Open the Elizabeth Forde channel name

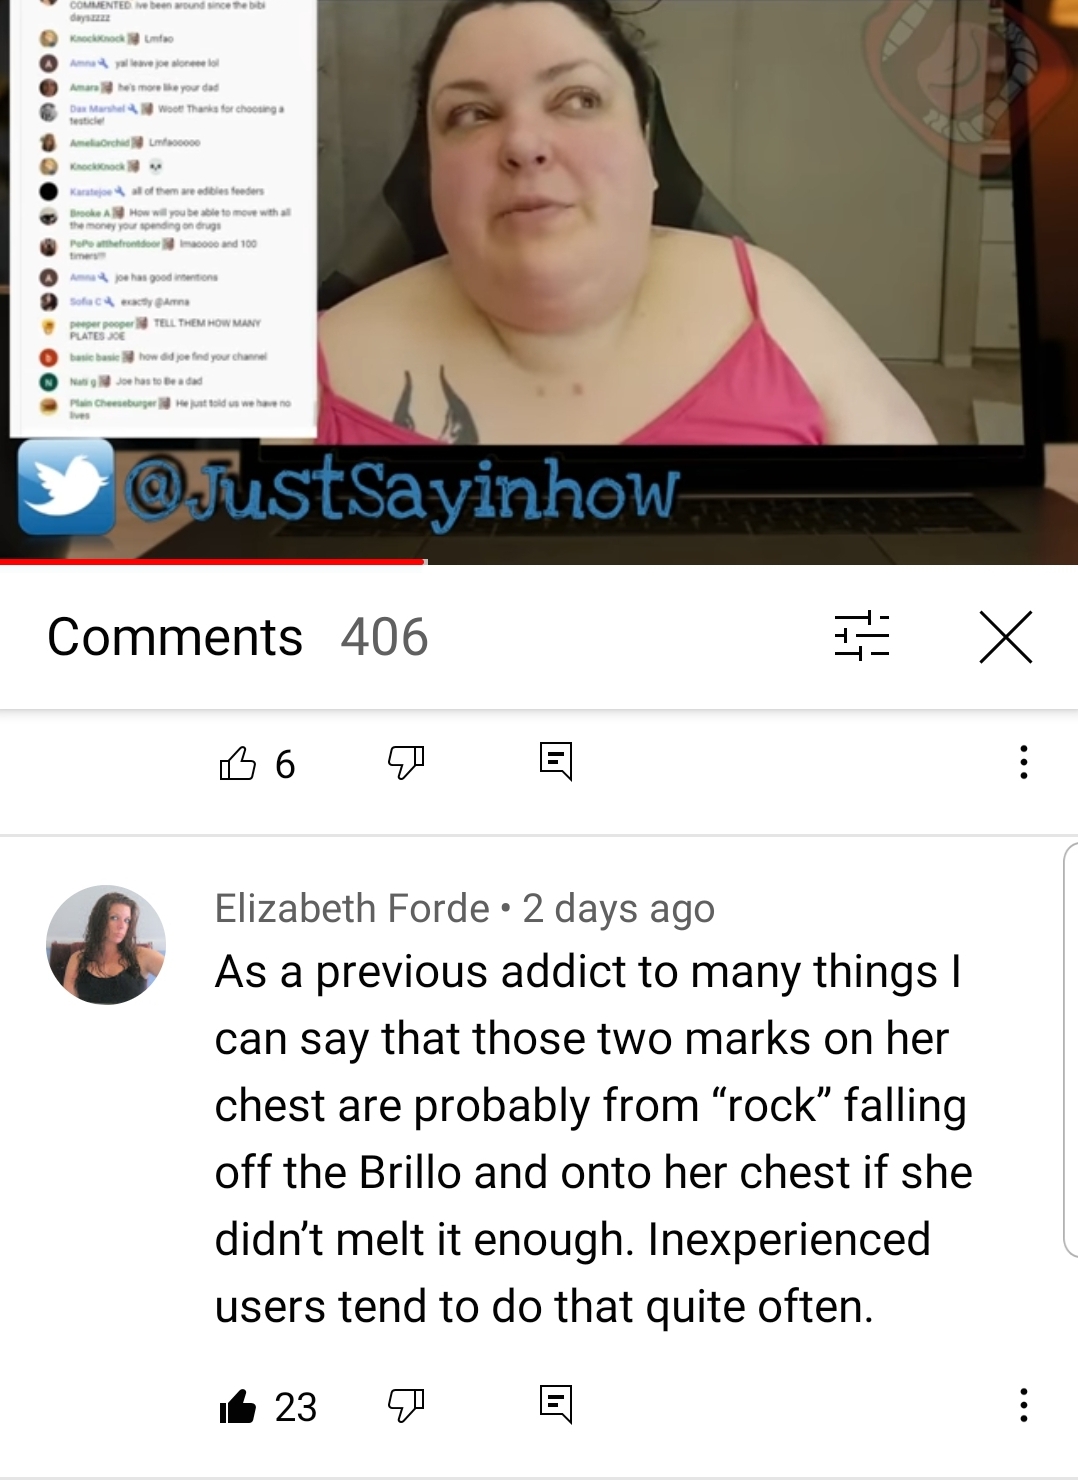(352, 908)
